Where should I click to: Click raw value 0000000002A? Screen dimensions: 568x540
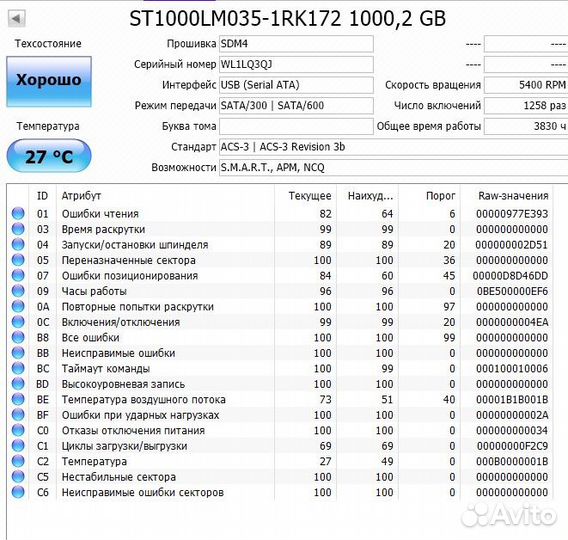pos(512,415)
